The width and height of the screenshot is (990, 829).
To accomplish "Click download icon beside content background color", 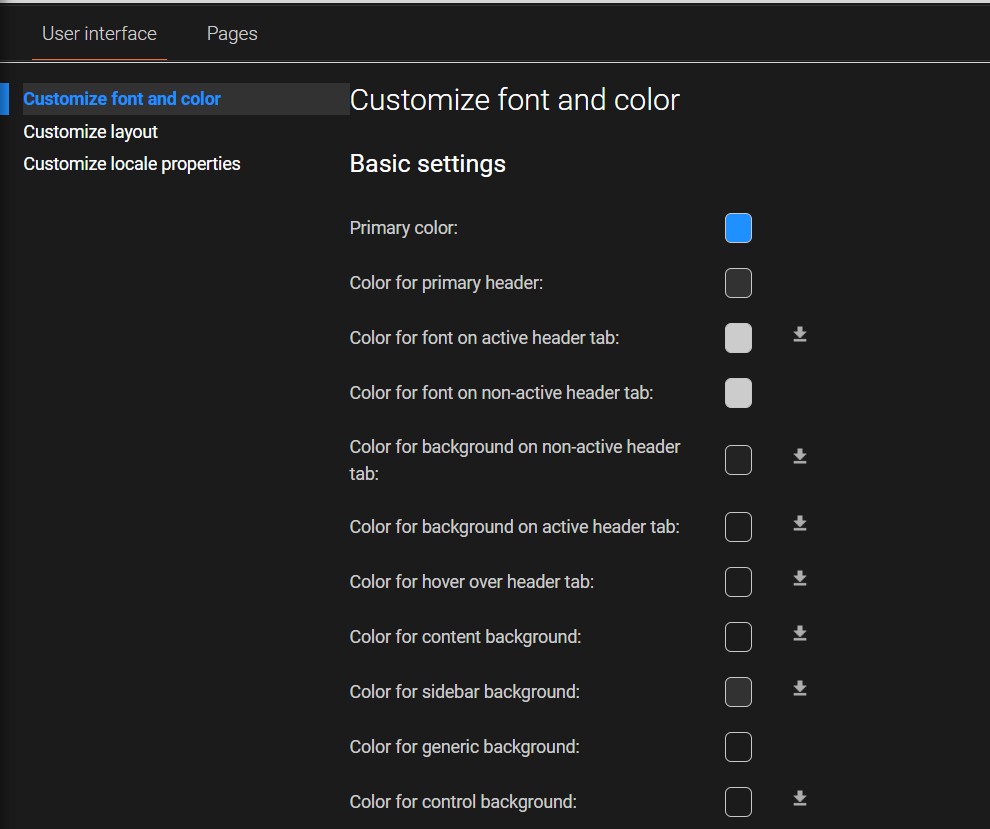I will pyautogui.click(x=800, y=634).
